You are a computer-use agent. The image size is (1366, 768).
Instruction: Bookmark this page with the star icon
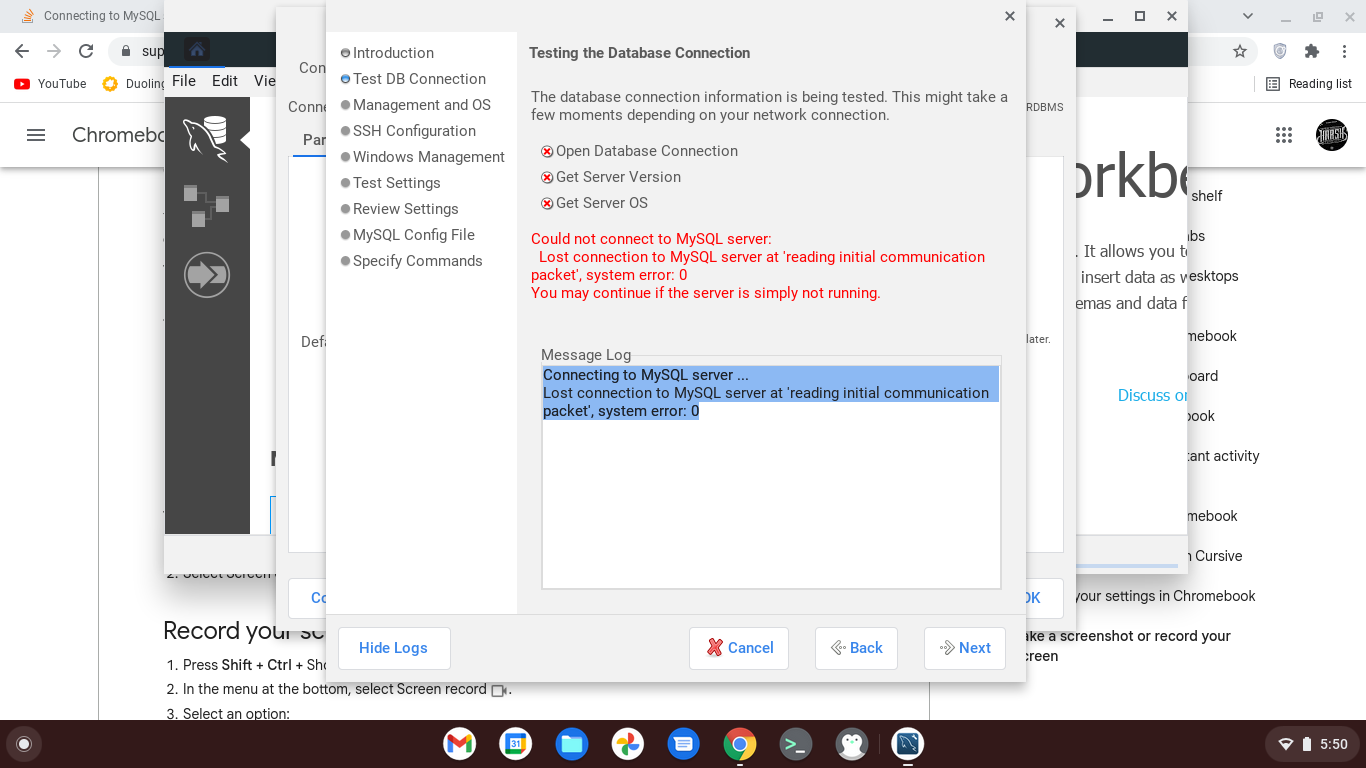click(1240, 51)
